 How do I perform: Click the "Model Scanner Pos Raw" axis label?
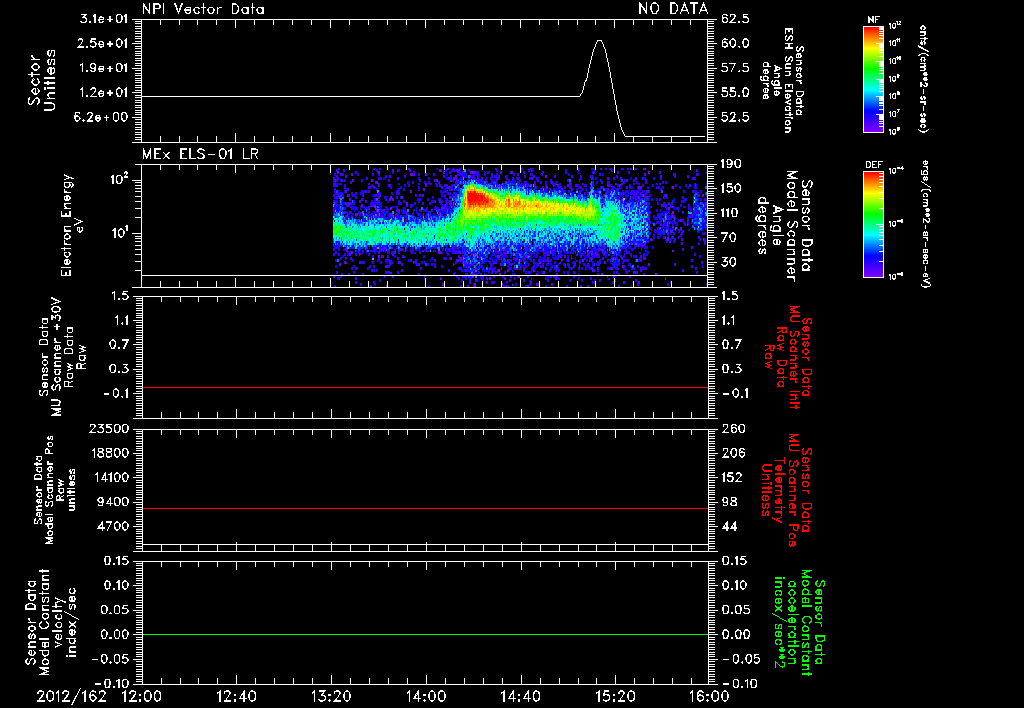(x=56, y=490)
